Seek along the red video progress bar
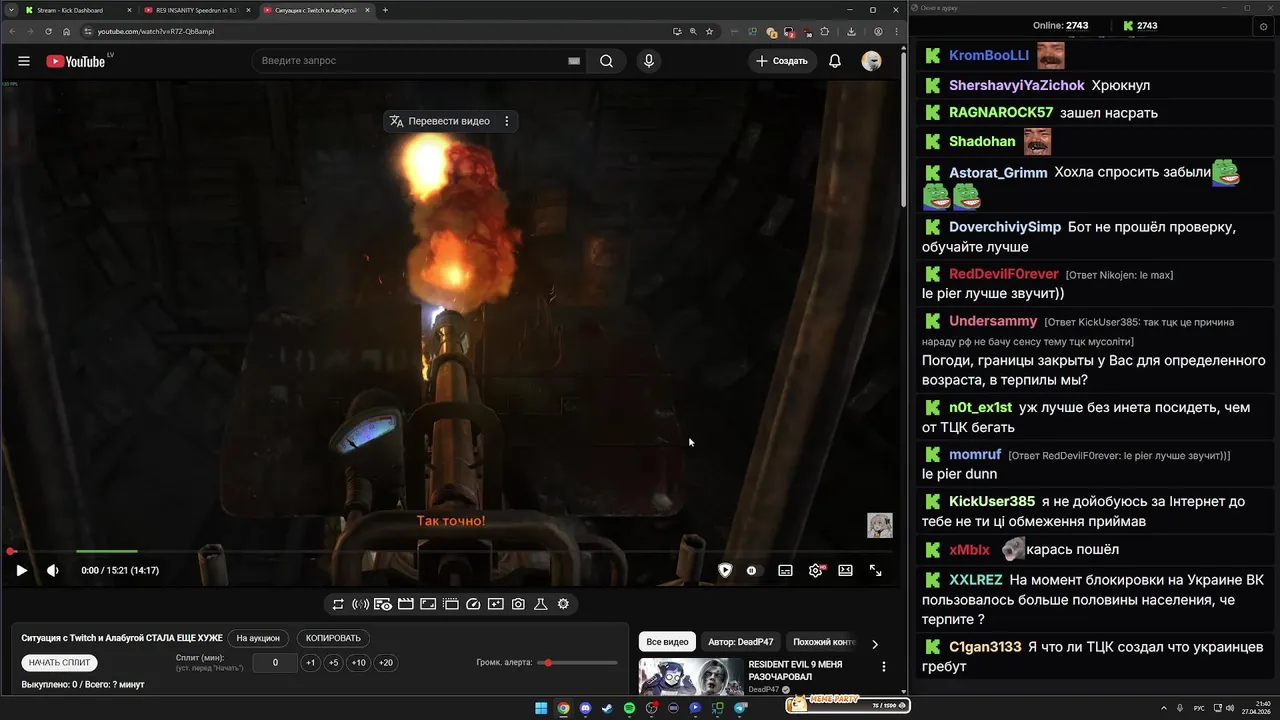 point(450,551)
